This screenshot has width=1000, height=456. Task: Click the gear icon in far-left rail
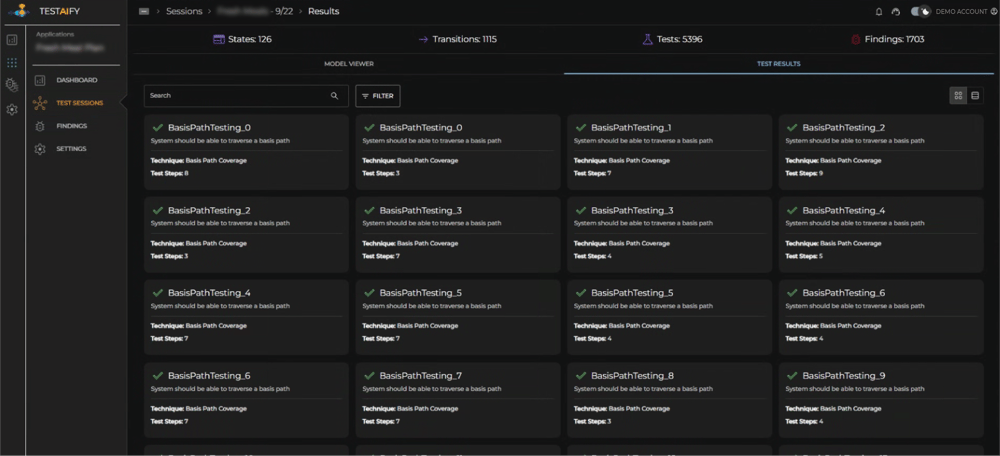click(x=12, y=110)
